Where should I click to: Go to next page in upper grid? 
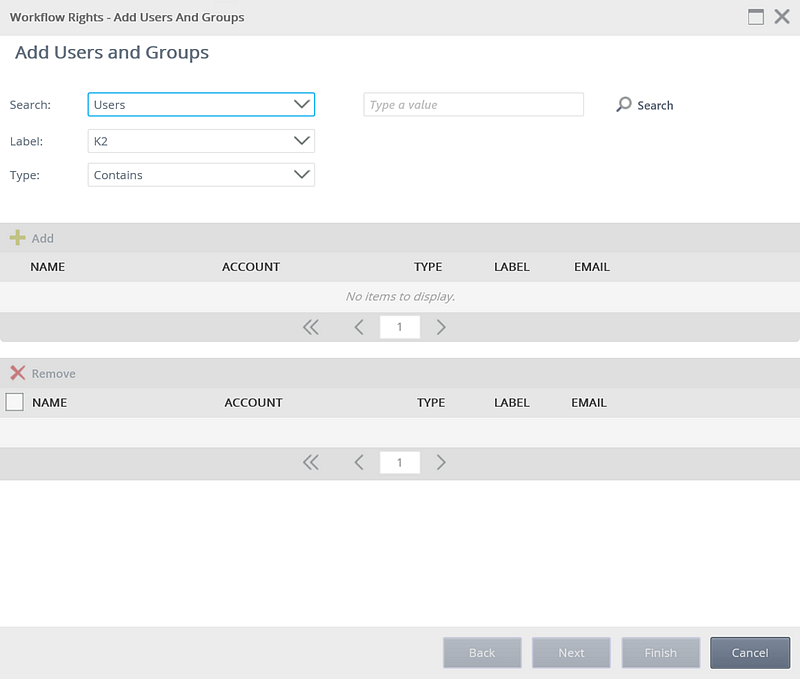point(441,327)
